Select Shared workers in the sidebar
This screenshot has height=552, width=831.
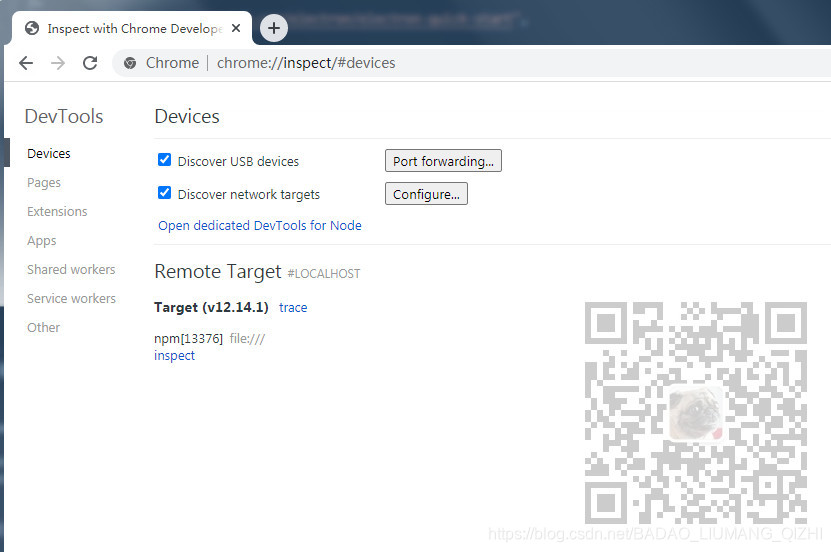coord(71,270)
